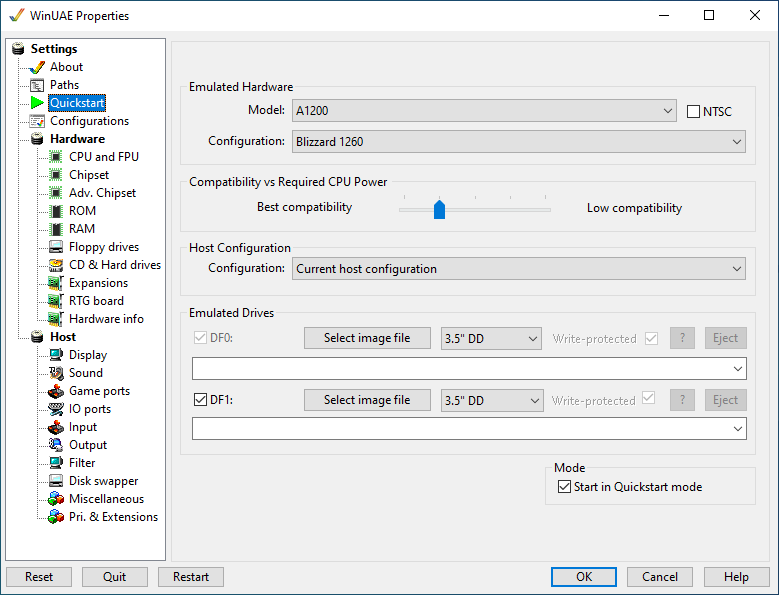Click the compatibility slider thumb
Screen dimensions: 780x595
click(x=439, y=209)
